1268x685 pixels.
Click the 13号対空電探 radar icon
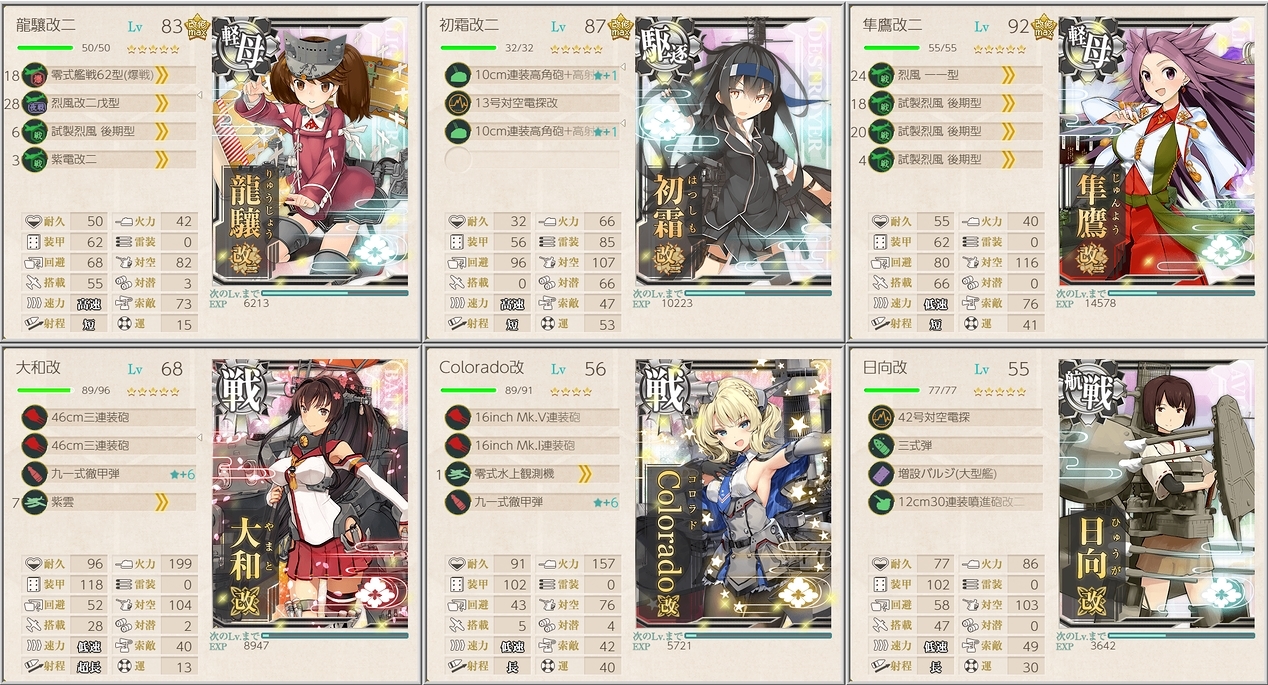tap(457, 102)
